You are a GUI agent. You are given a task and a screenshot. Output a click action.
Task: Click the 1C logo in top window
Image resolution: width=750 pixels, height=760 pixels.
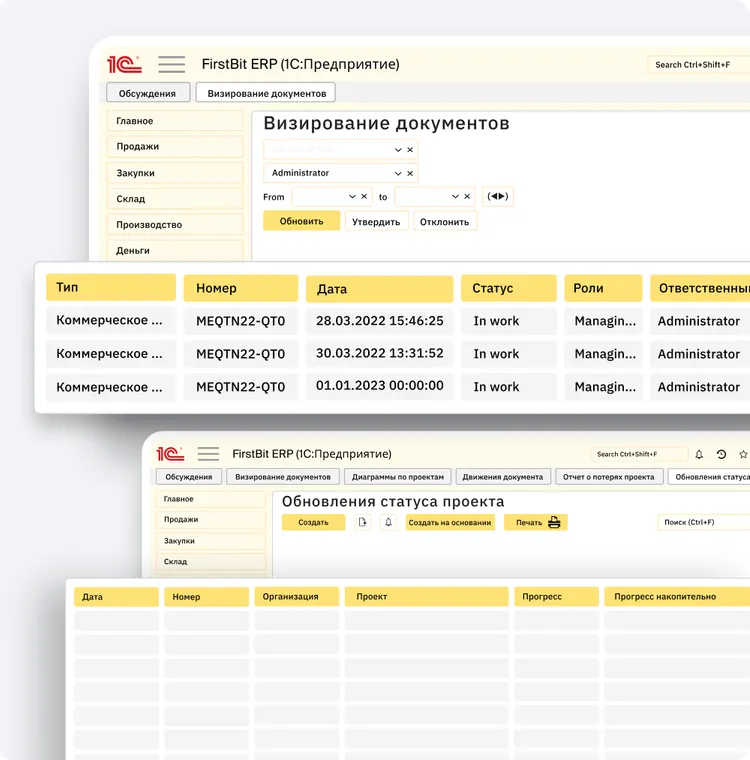pyautogui.click(x=125, y=64)
